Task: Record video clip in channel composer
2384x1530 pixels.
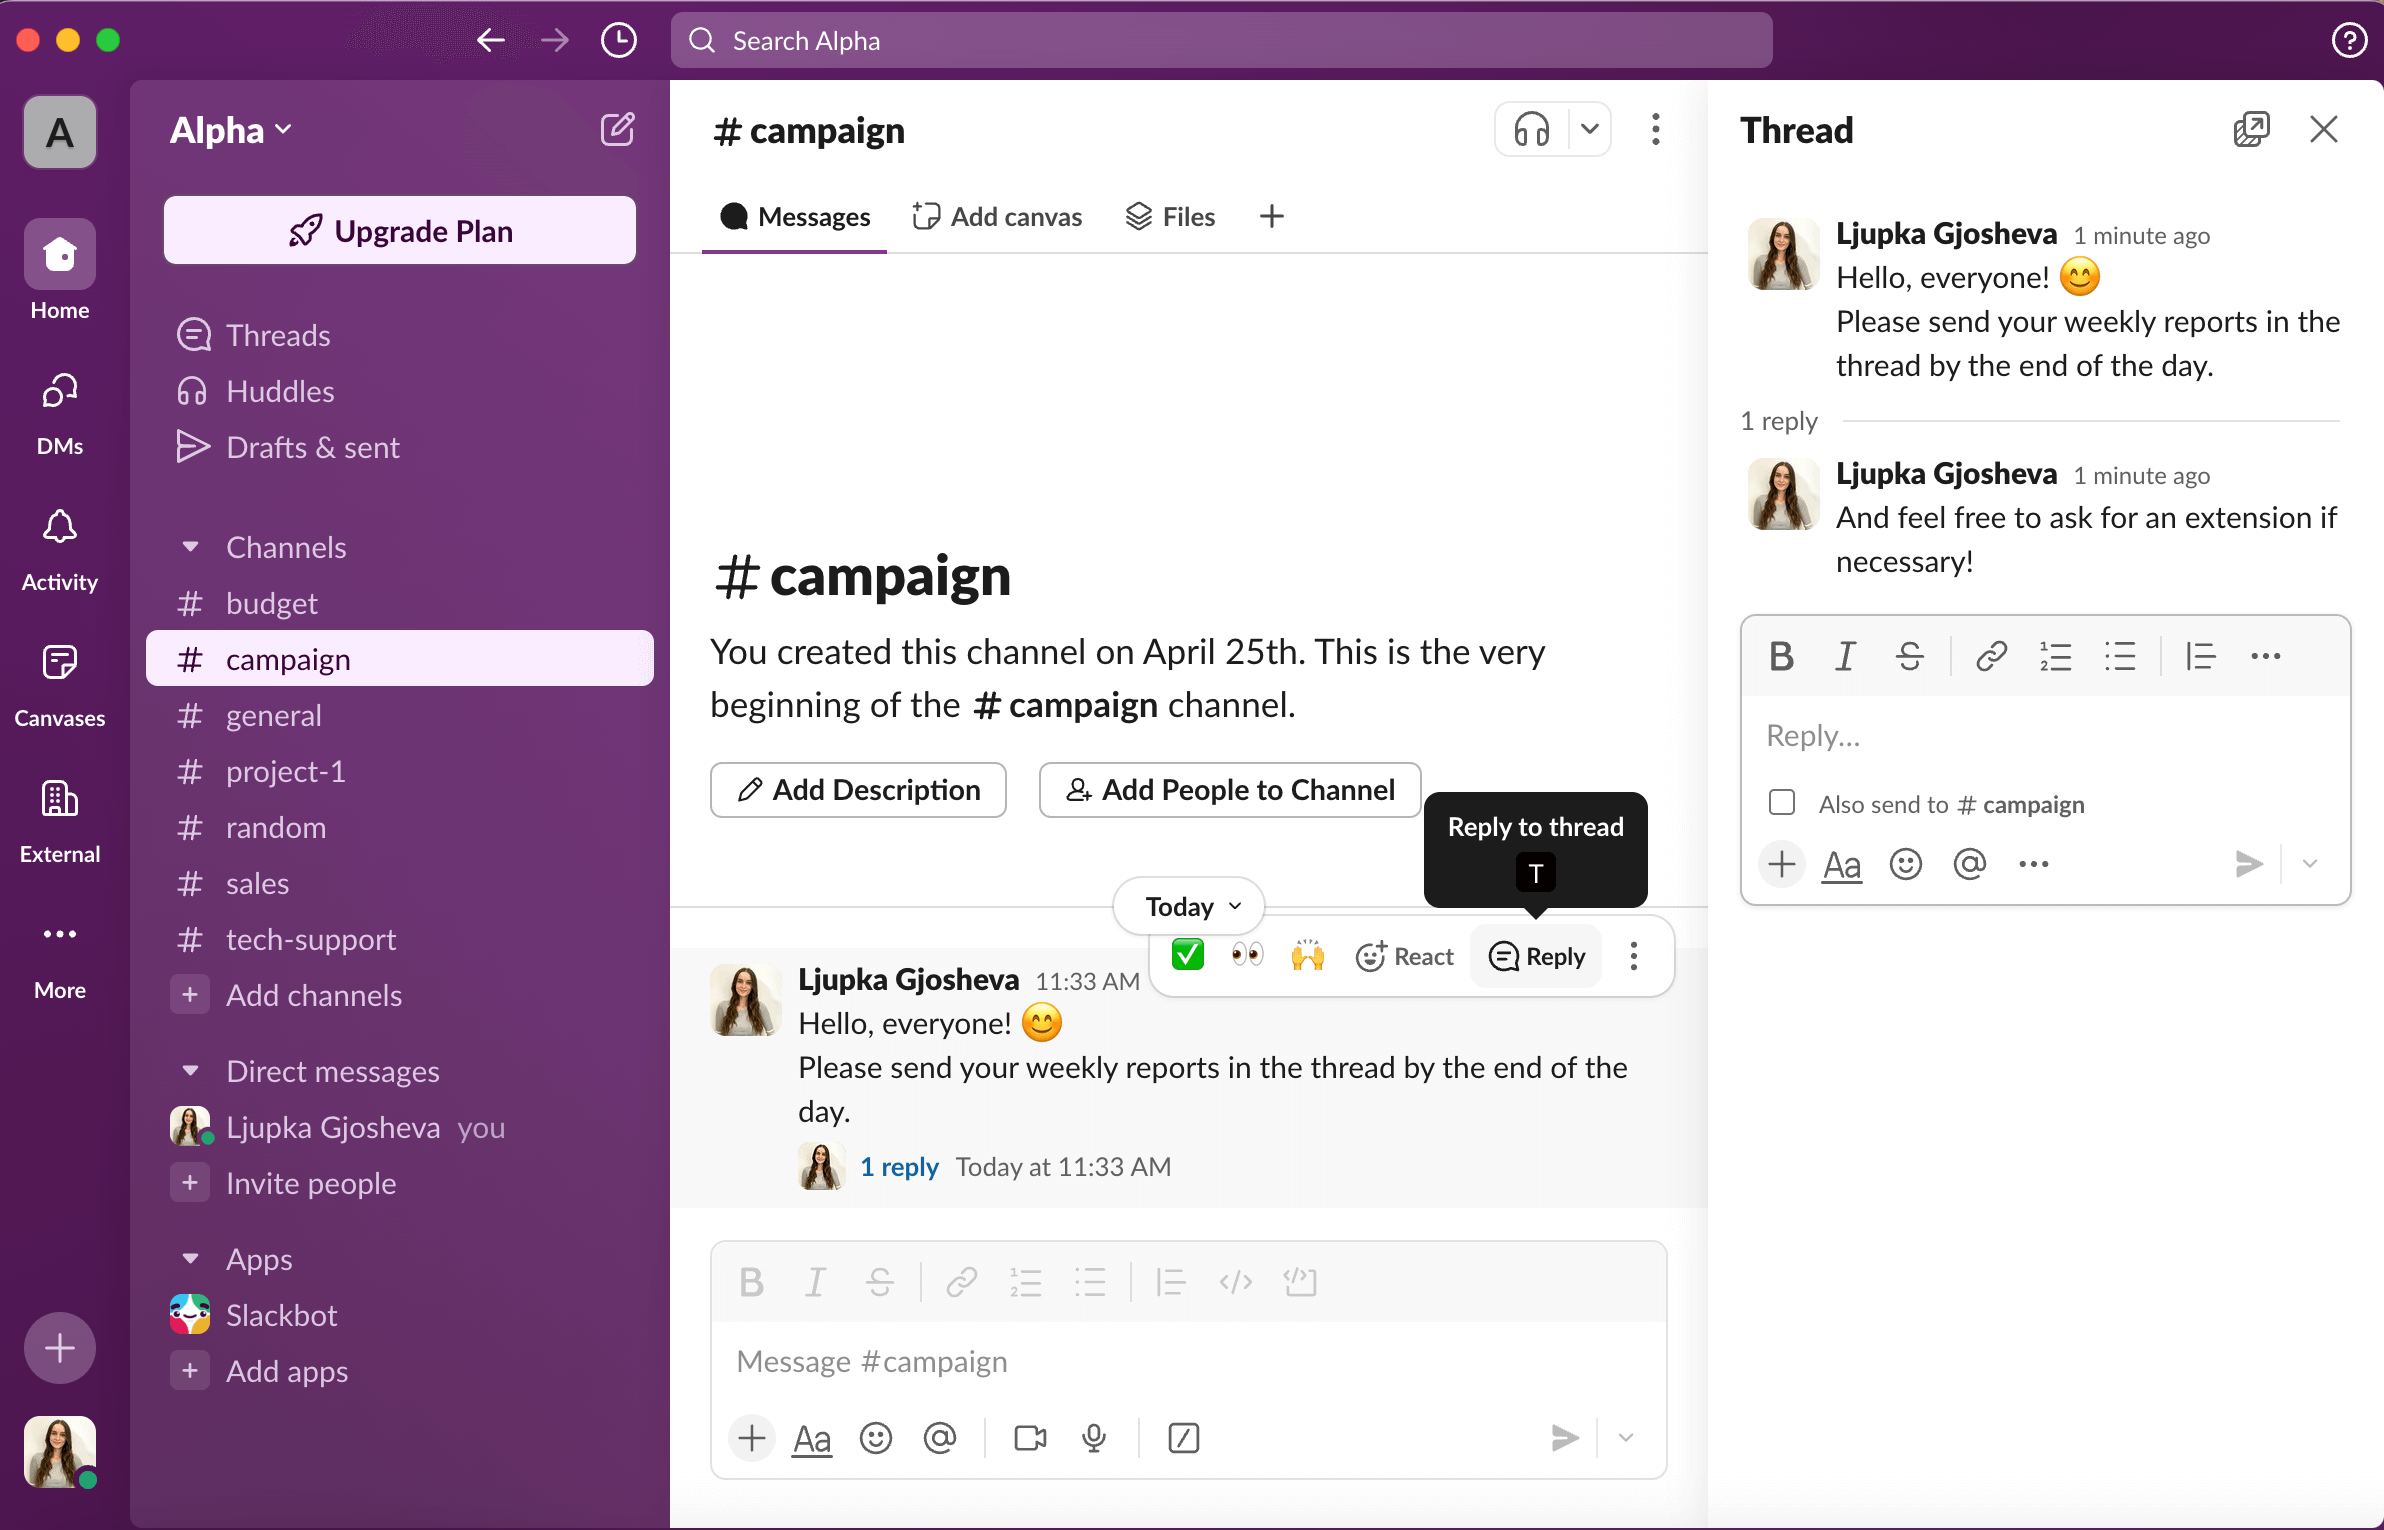Action: 1030,1438
